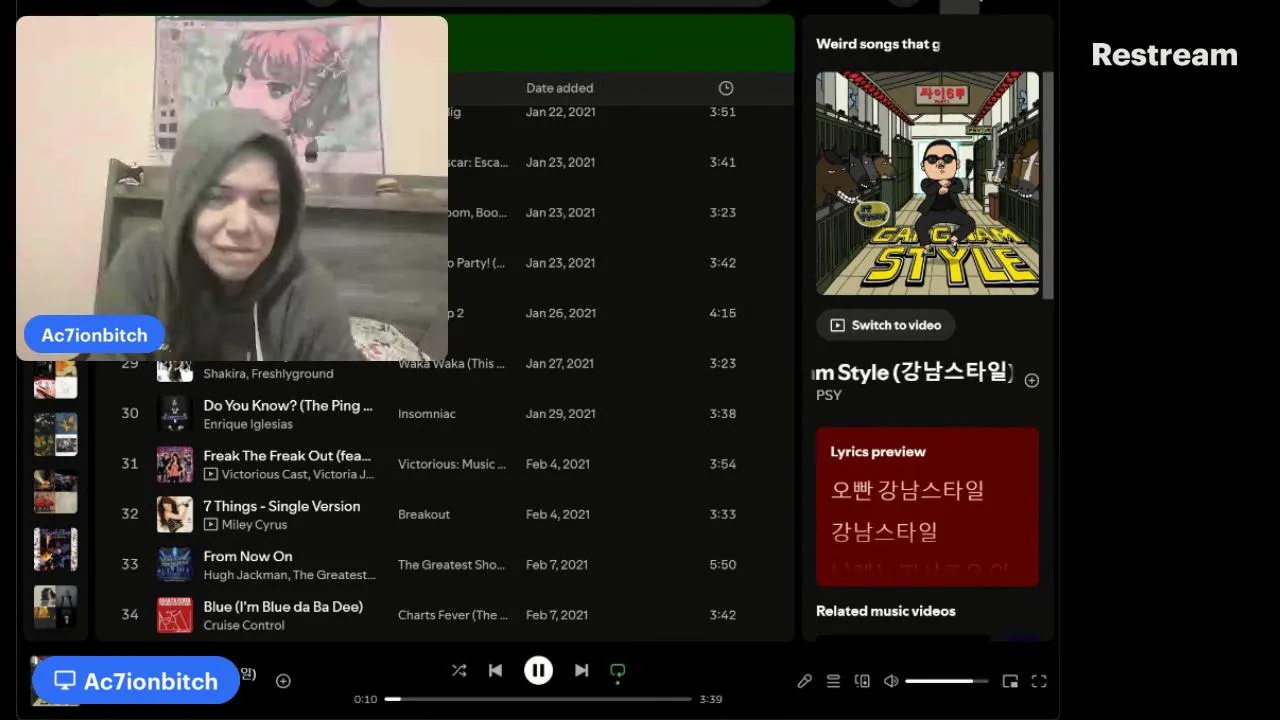This screenshot has height=720, width=1280.
Task: Open the Breakout album link
Action: (424, 514)
